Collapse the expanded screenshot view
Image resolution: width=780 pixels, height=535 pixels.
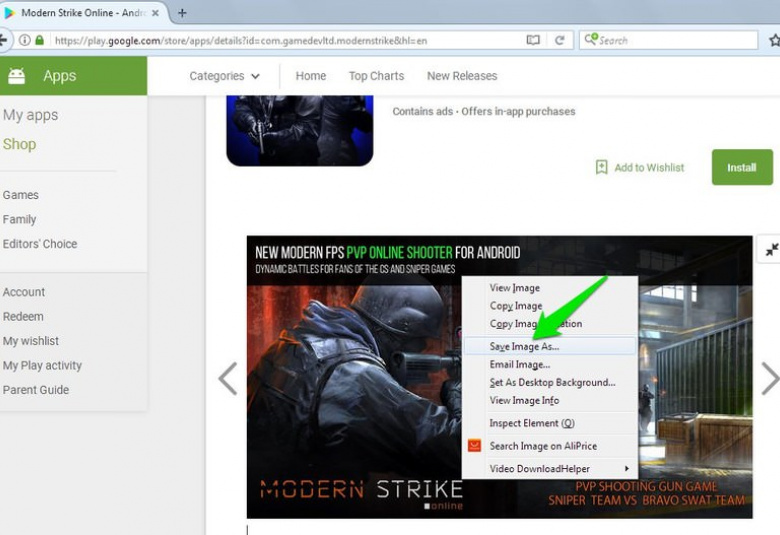point(771,249)
